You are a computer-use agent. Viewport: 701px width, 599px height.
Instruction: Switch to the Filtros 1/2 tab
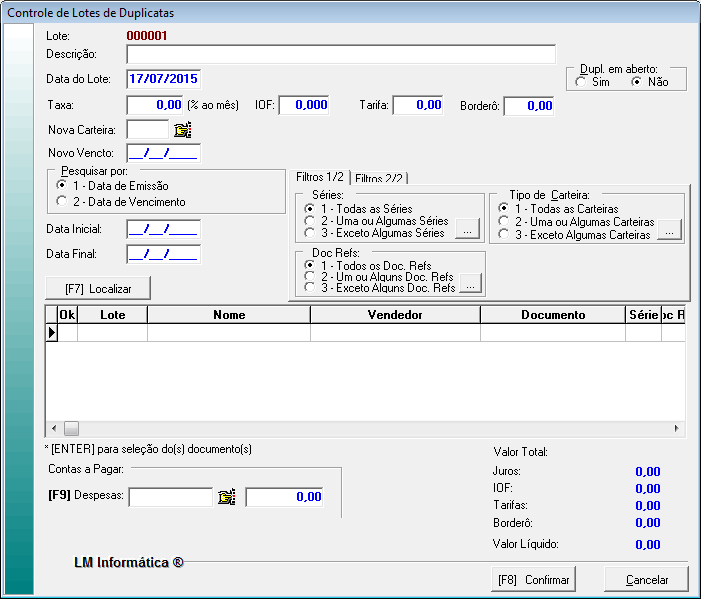[x=320, y=177]
